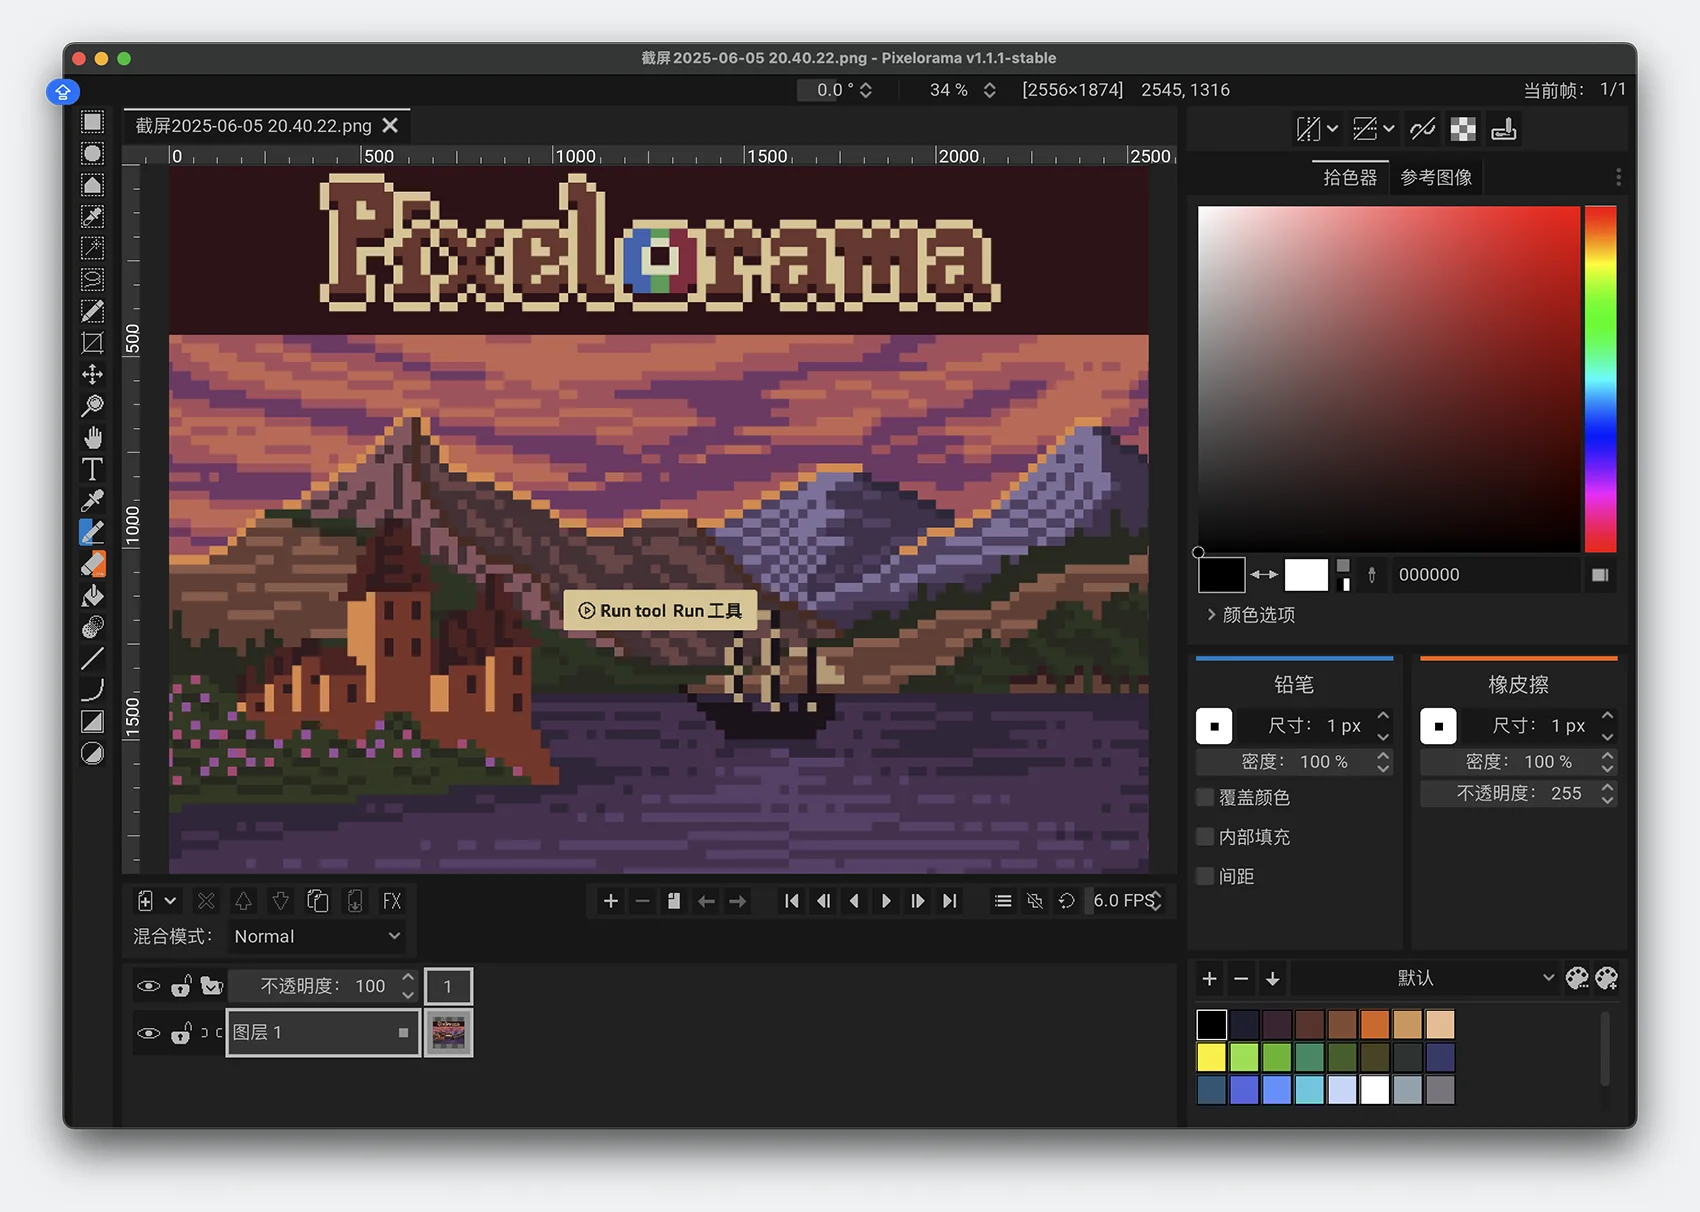Click the screen color picker eyedropper
Screen dimensions: 1700x1212
(1372, 575)
